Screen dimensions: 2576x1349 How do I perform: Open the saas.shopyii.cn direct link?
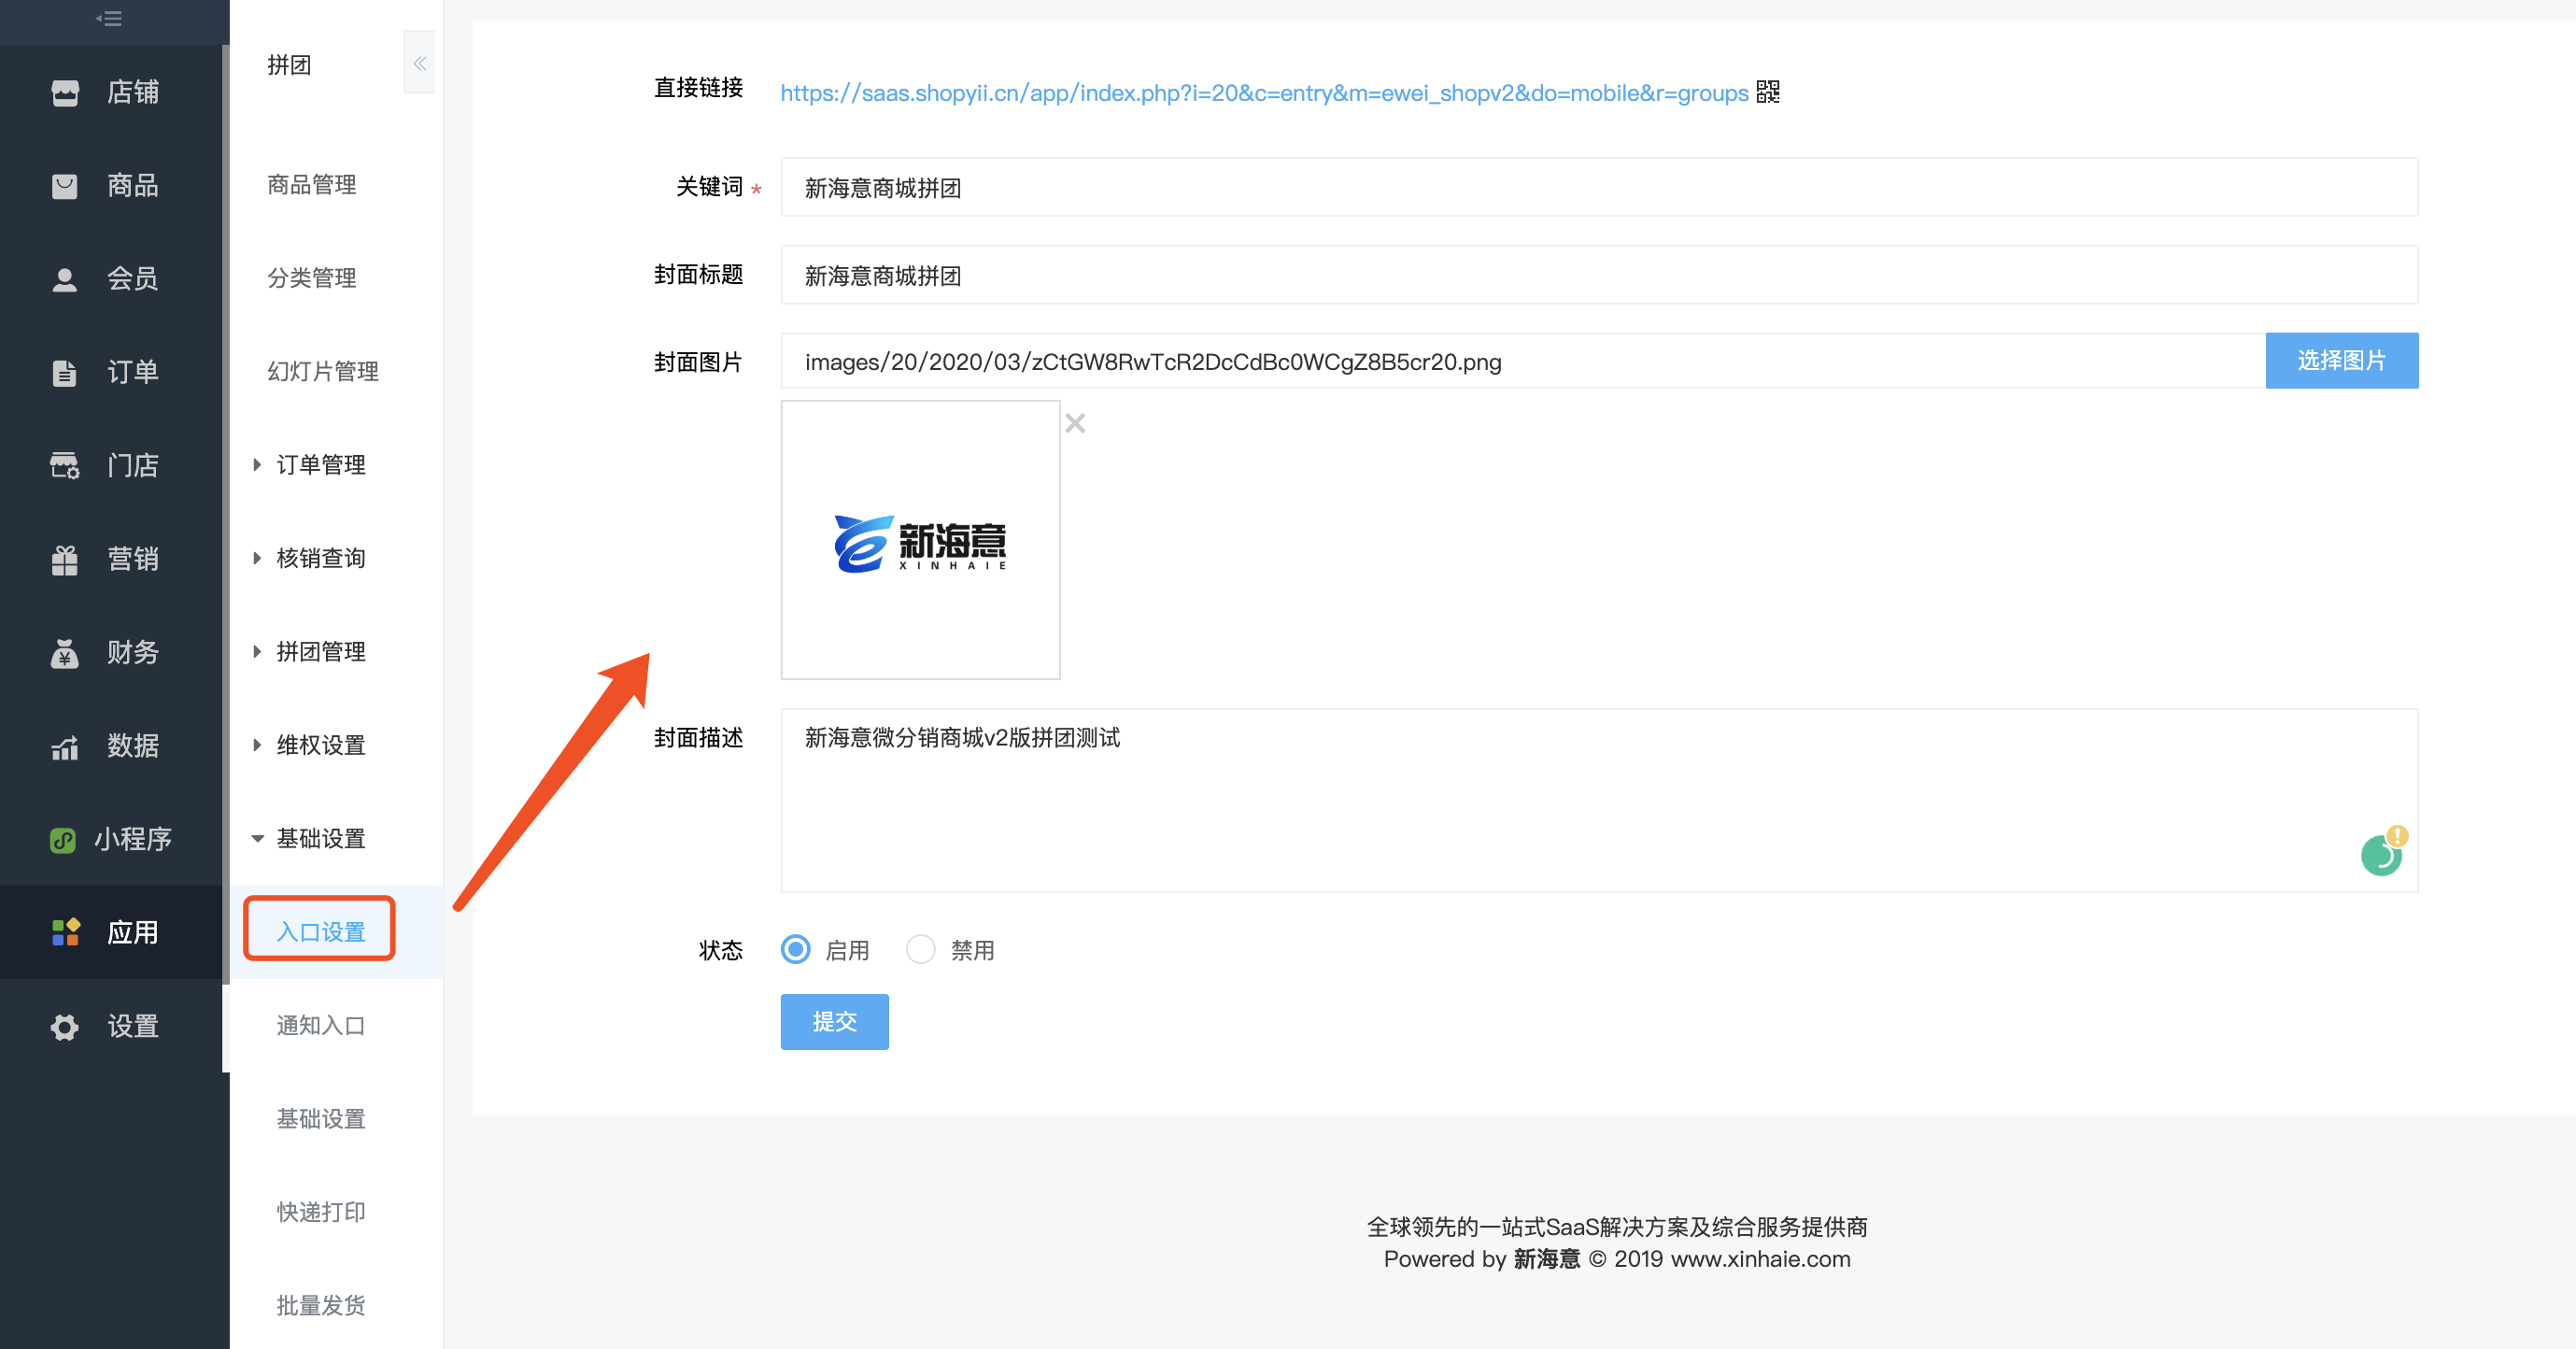coord(1264,93)
